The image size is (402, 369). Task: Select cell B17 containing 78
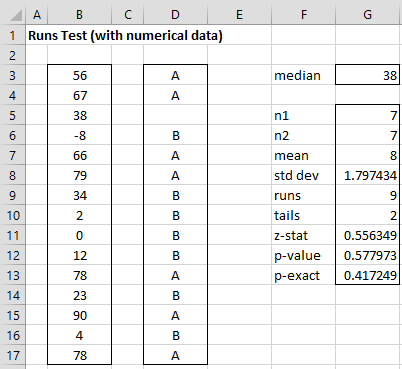(80, 355)
